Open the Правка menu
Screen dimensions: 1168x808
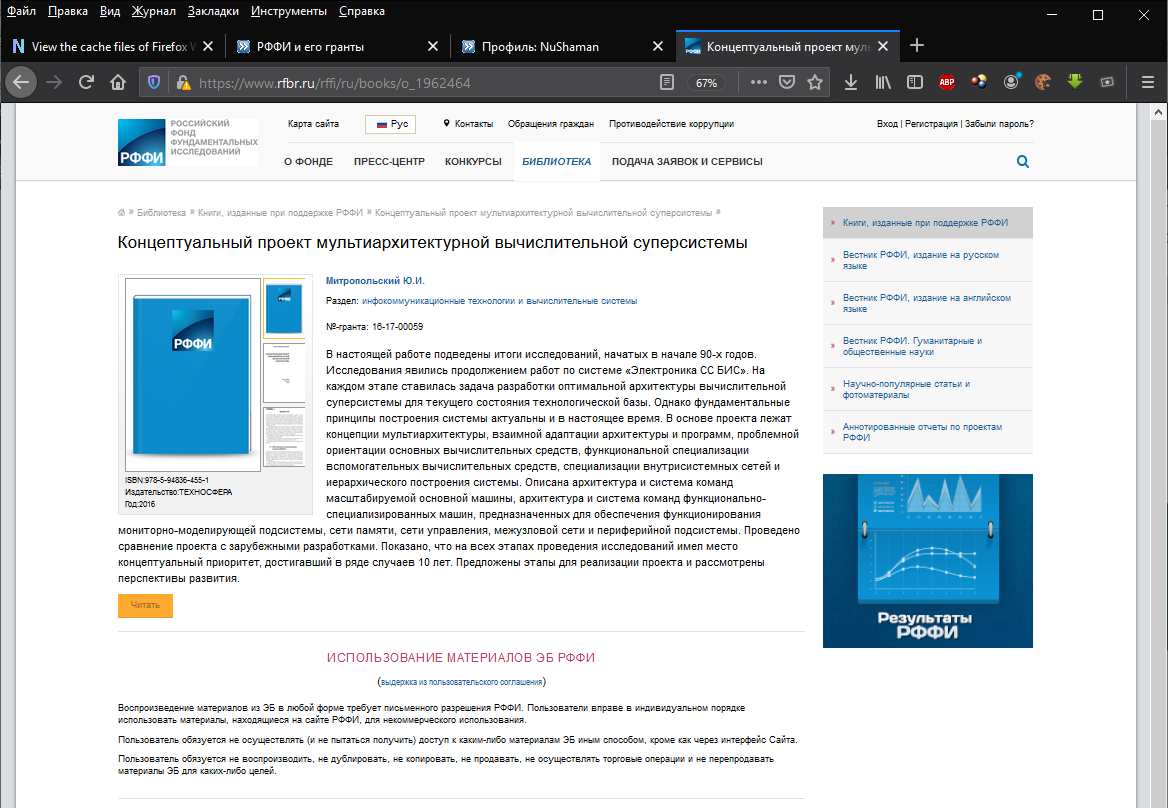[68, 11]
